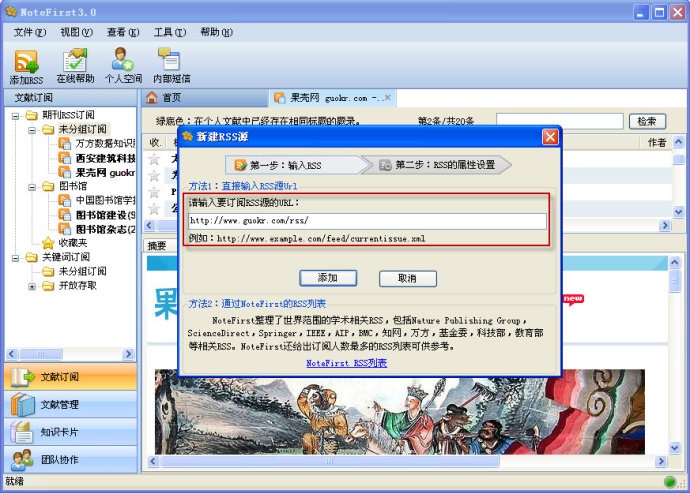Click the search box beside 检索
The height and width of the screenshot is (494, 690).
[x=560, y=121]
